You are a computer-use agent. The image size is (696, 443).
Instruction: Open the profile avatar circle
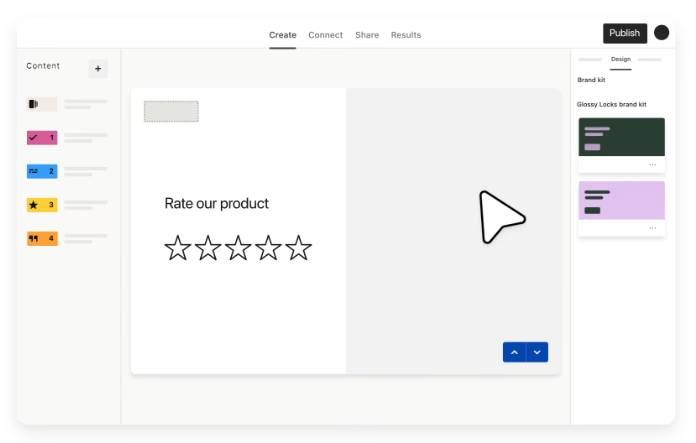[661, 32]
